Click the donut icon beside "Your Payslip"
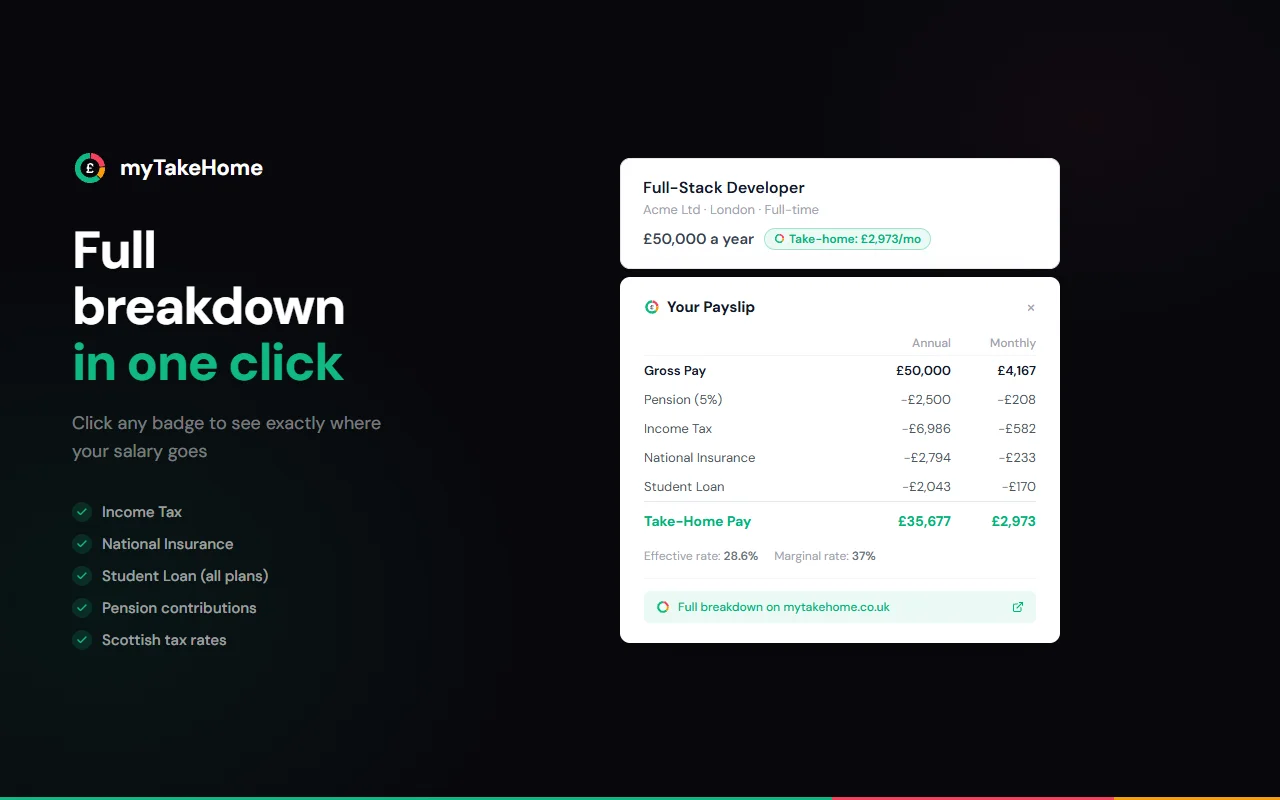 (654, 307)
